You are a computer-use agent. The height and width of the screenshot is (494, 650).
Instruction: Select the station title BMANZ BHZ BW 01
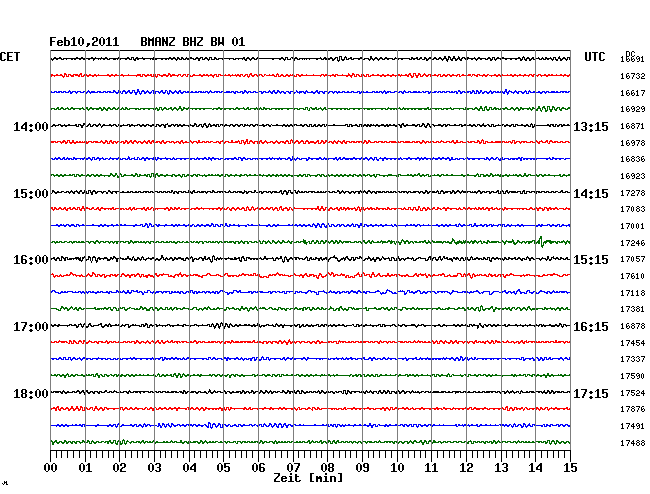click(x=193, y=42)
